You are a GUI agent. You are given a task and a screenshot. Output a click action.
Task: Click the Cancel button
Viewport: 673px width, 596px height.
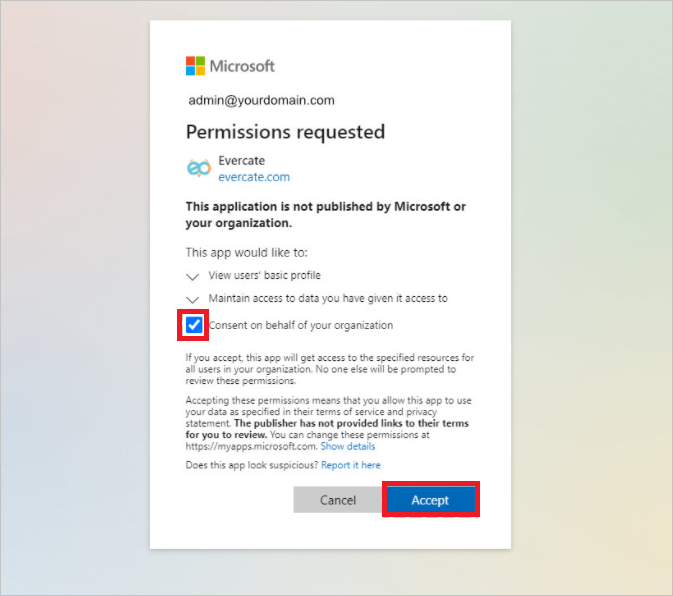click(x=338, y=499)
